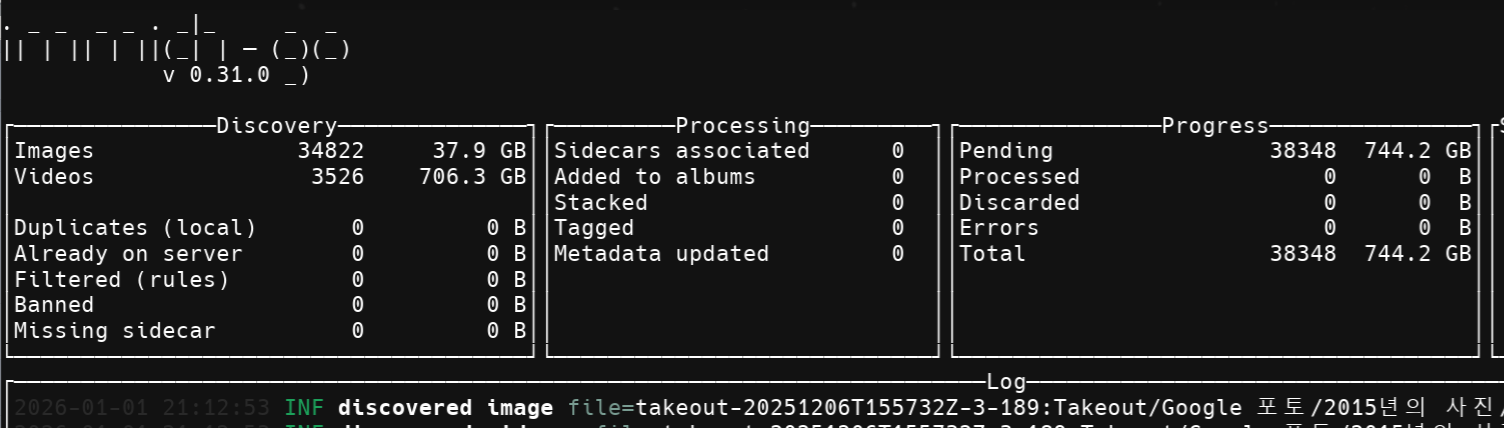This screenshot has width=1504, height=428.
Task: Click the Pending count 38348
Action: tap(1302, 151)
